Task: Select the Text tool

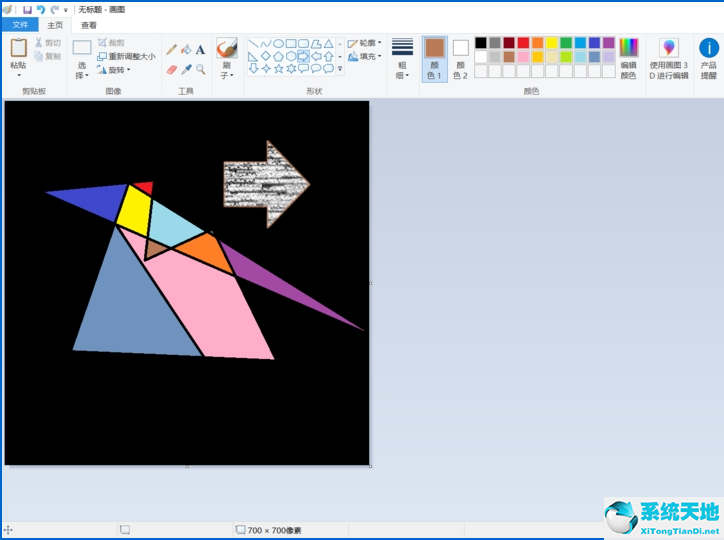Action: 200,49
